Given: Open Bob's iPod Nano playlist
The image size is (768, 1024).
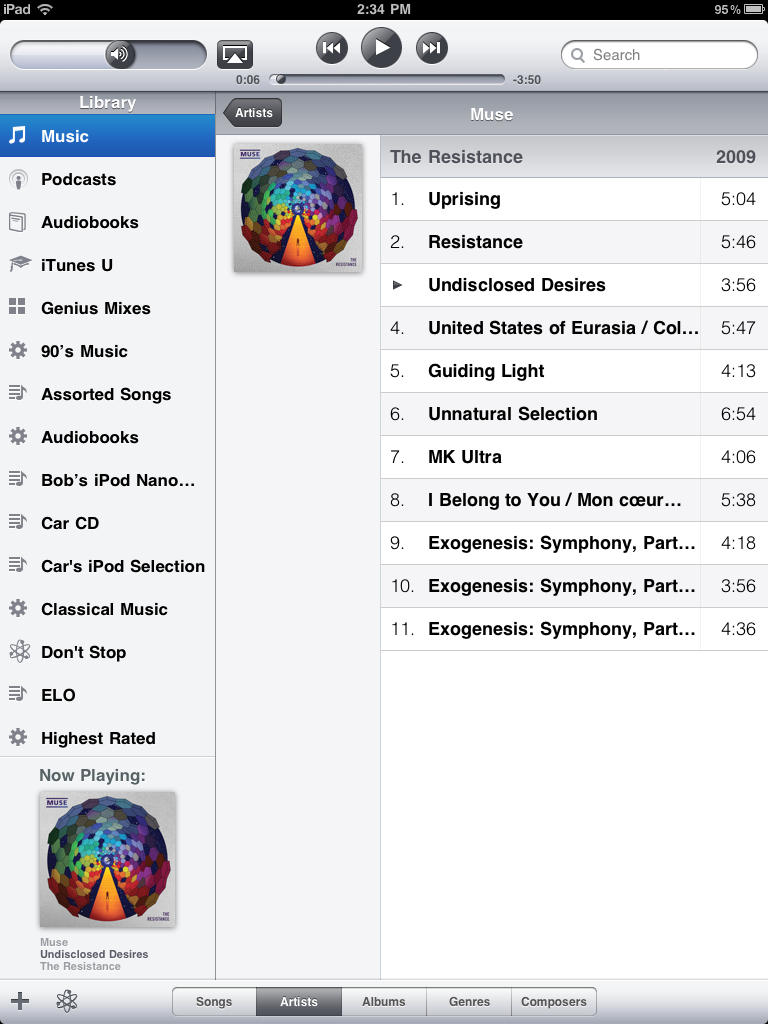Looking at the screenshot, I should (x=107, y=480).
